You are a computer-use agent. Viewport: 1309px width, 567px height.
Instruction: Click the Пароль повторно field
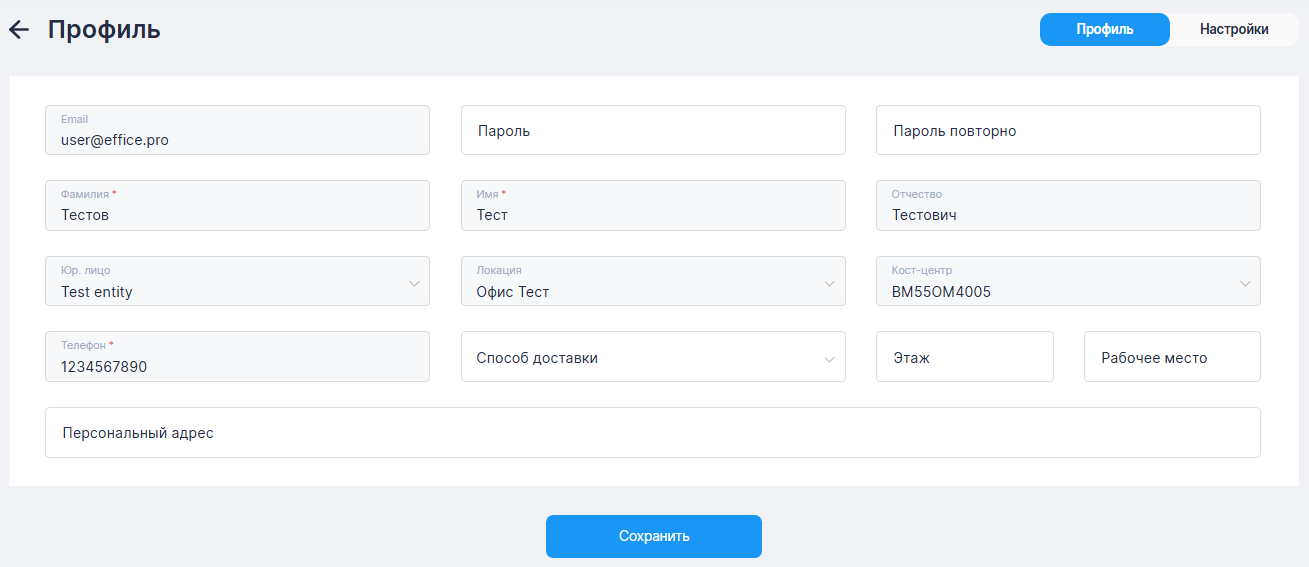click(1067, 131)
